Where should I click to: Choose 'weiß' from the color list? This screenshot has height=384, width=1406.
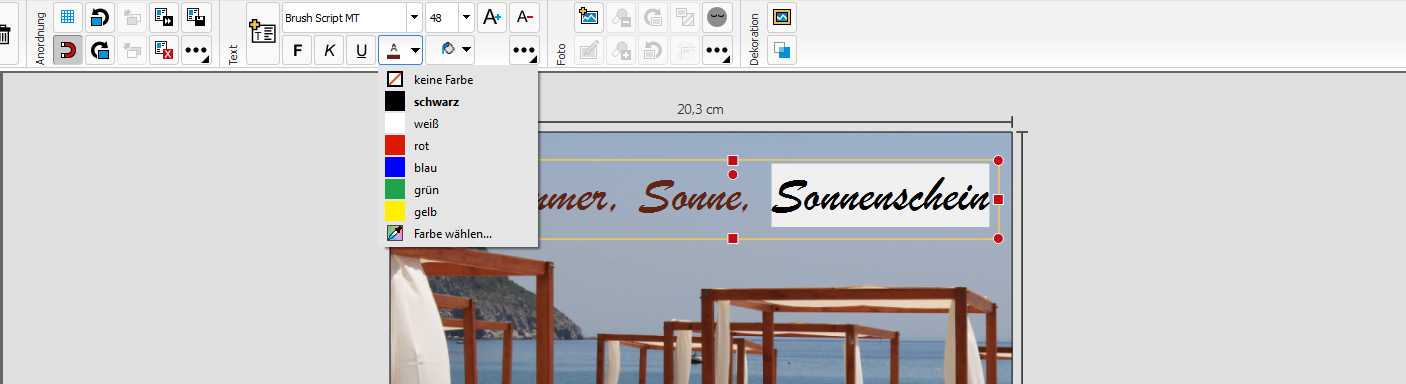pyautogui.click(x=459, y=124)
